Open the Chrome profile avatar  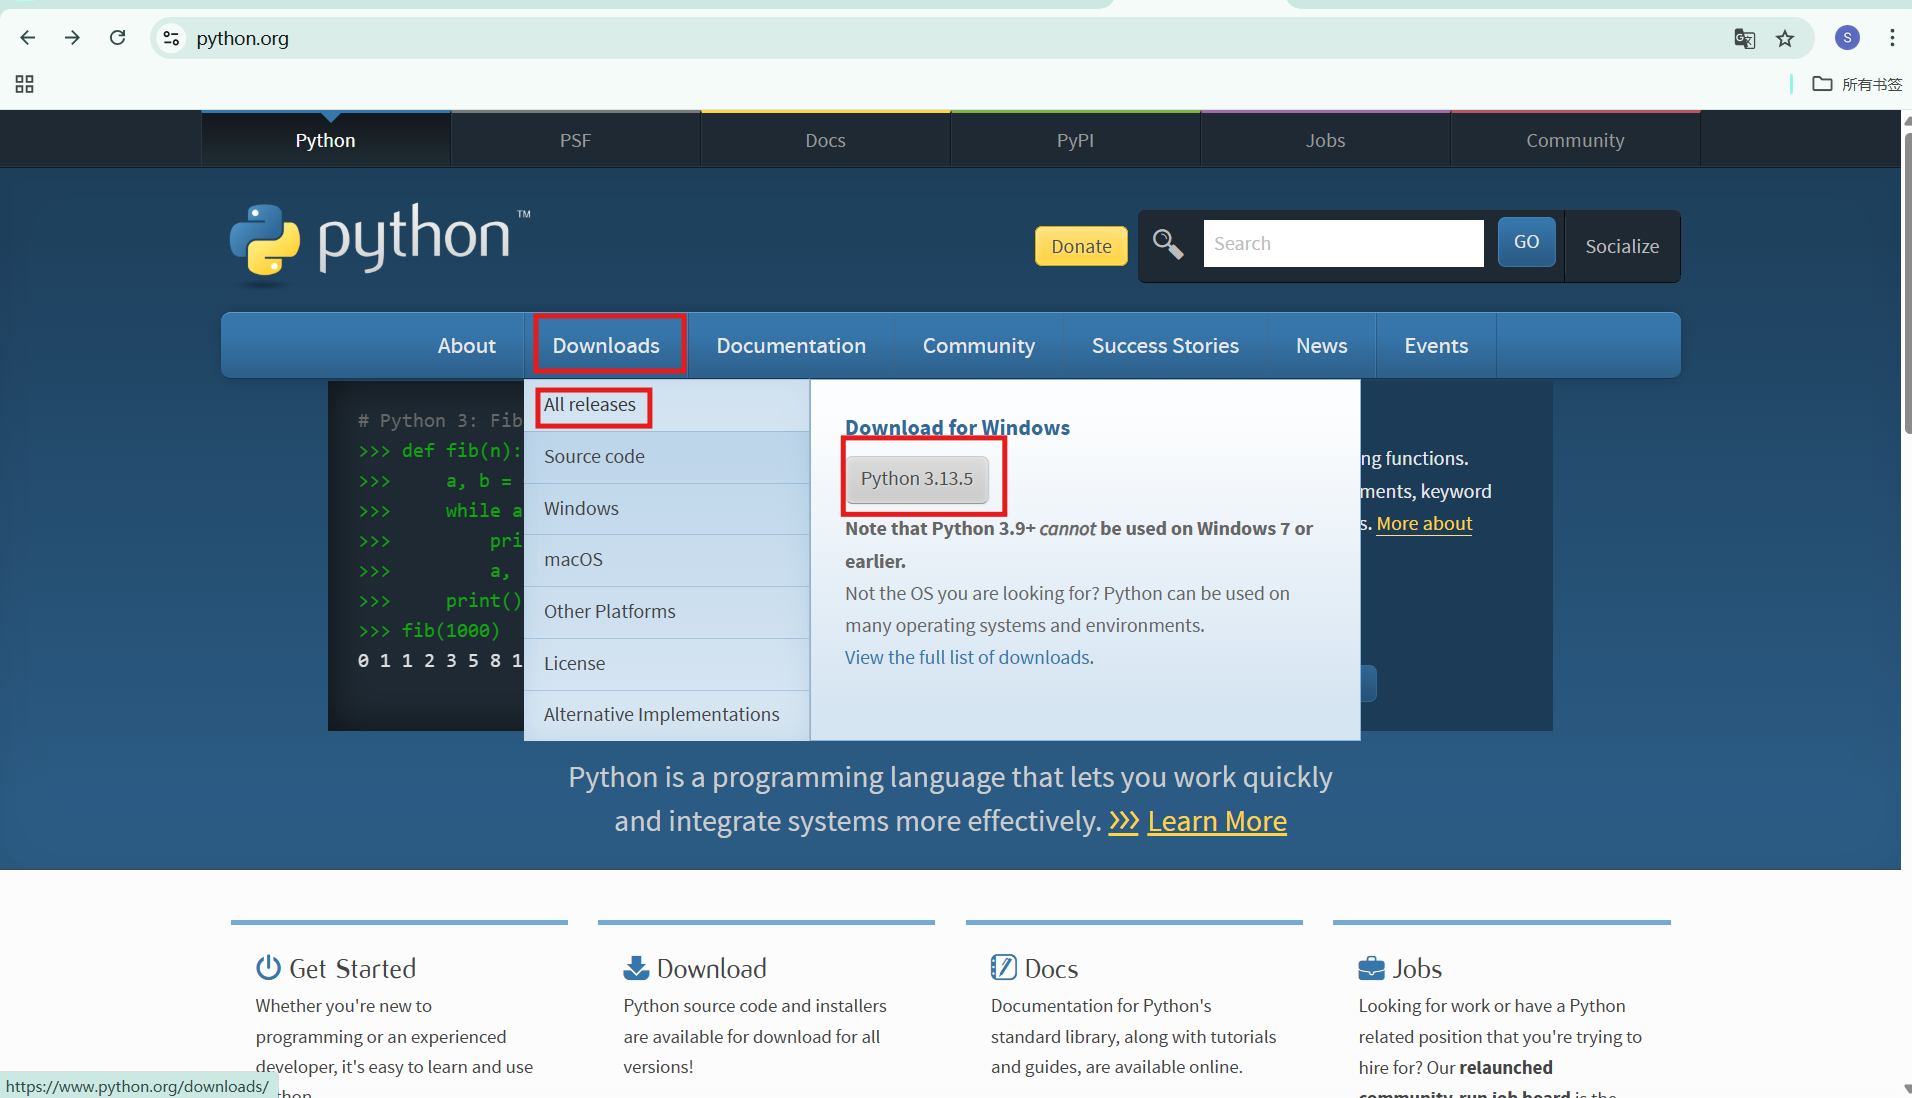(x=1847, y=38)
